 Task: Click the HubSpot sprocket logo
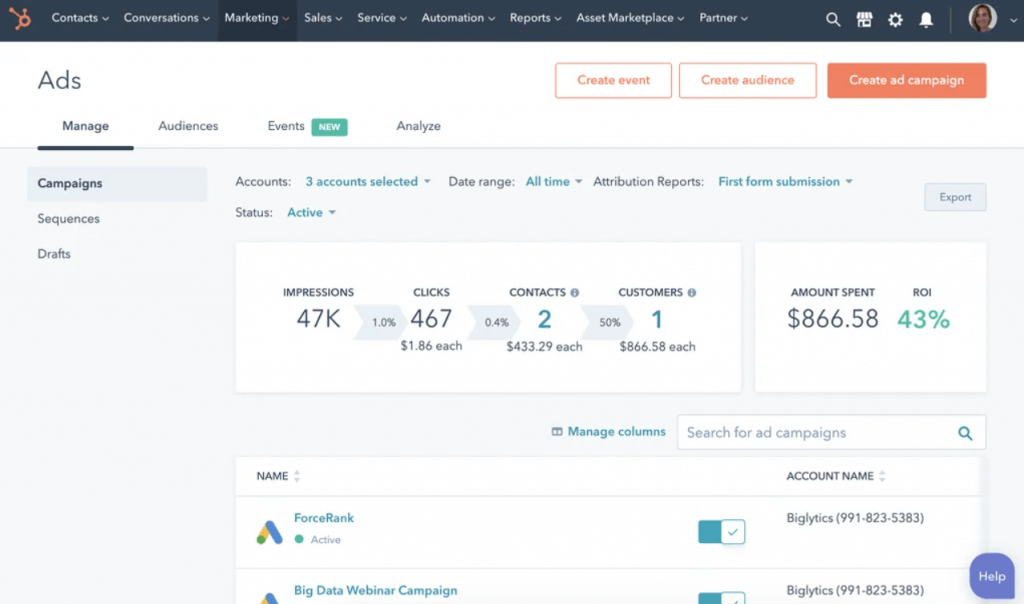19,18
